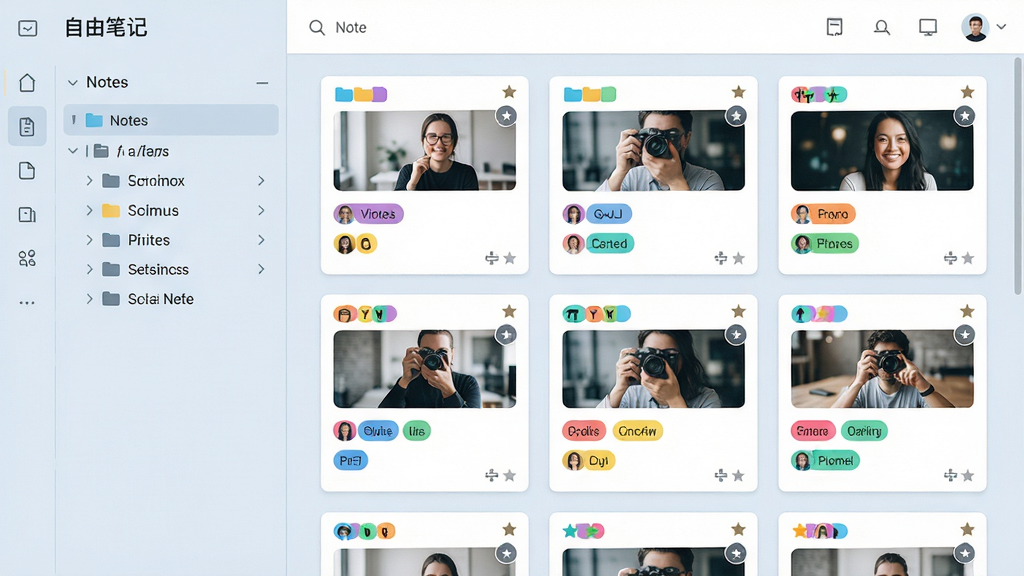Open the note panel icon in top bar
The height and width of the screenshot is (576, 1024).
[835, 27]
